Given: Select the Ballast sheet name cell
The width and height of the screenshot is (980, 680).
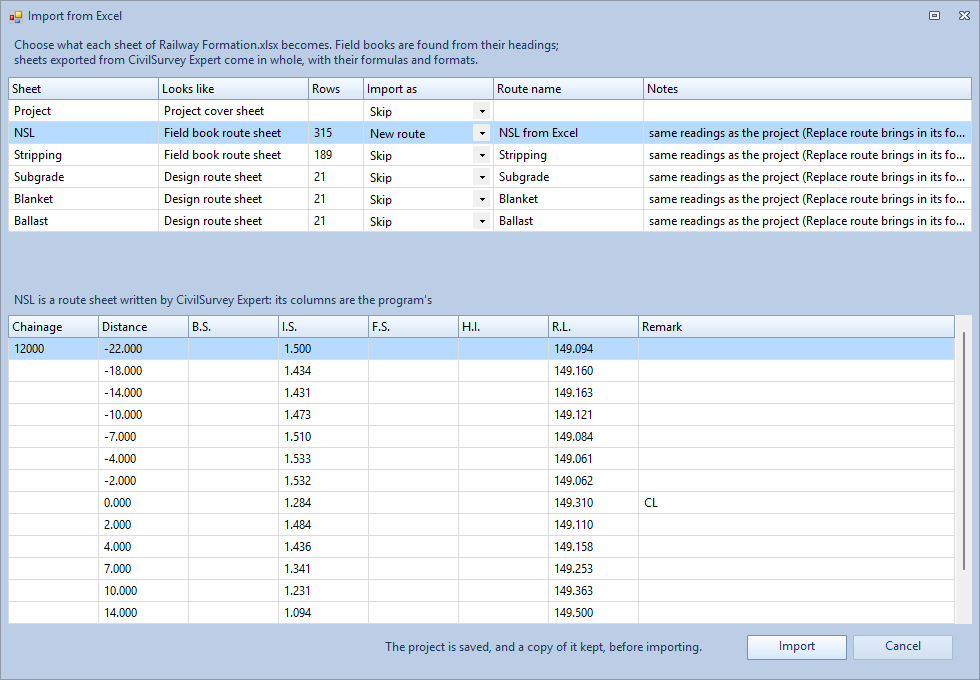Looking at the screenshot, I should click(83, 221).
